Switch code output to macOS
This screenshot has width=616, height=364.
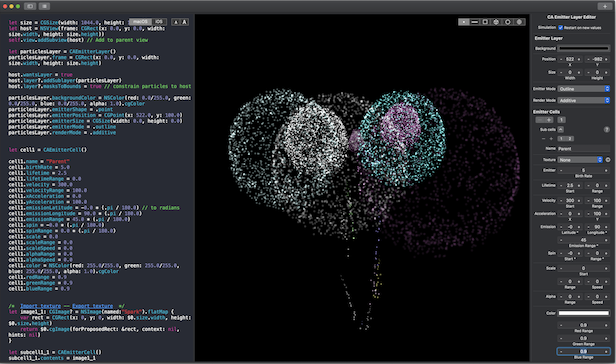[140, 22]
